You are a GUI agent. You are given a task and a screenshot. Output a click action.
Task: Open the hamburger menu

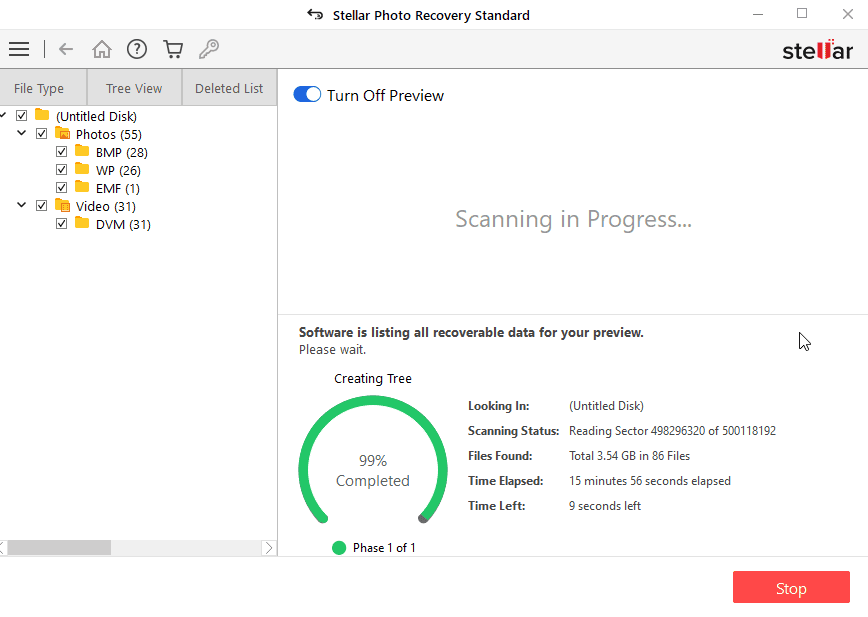point(19,49)
